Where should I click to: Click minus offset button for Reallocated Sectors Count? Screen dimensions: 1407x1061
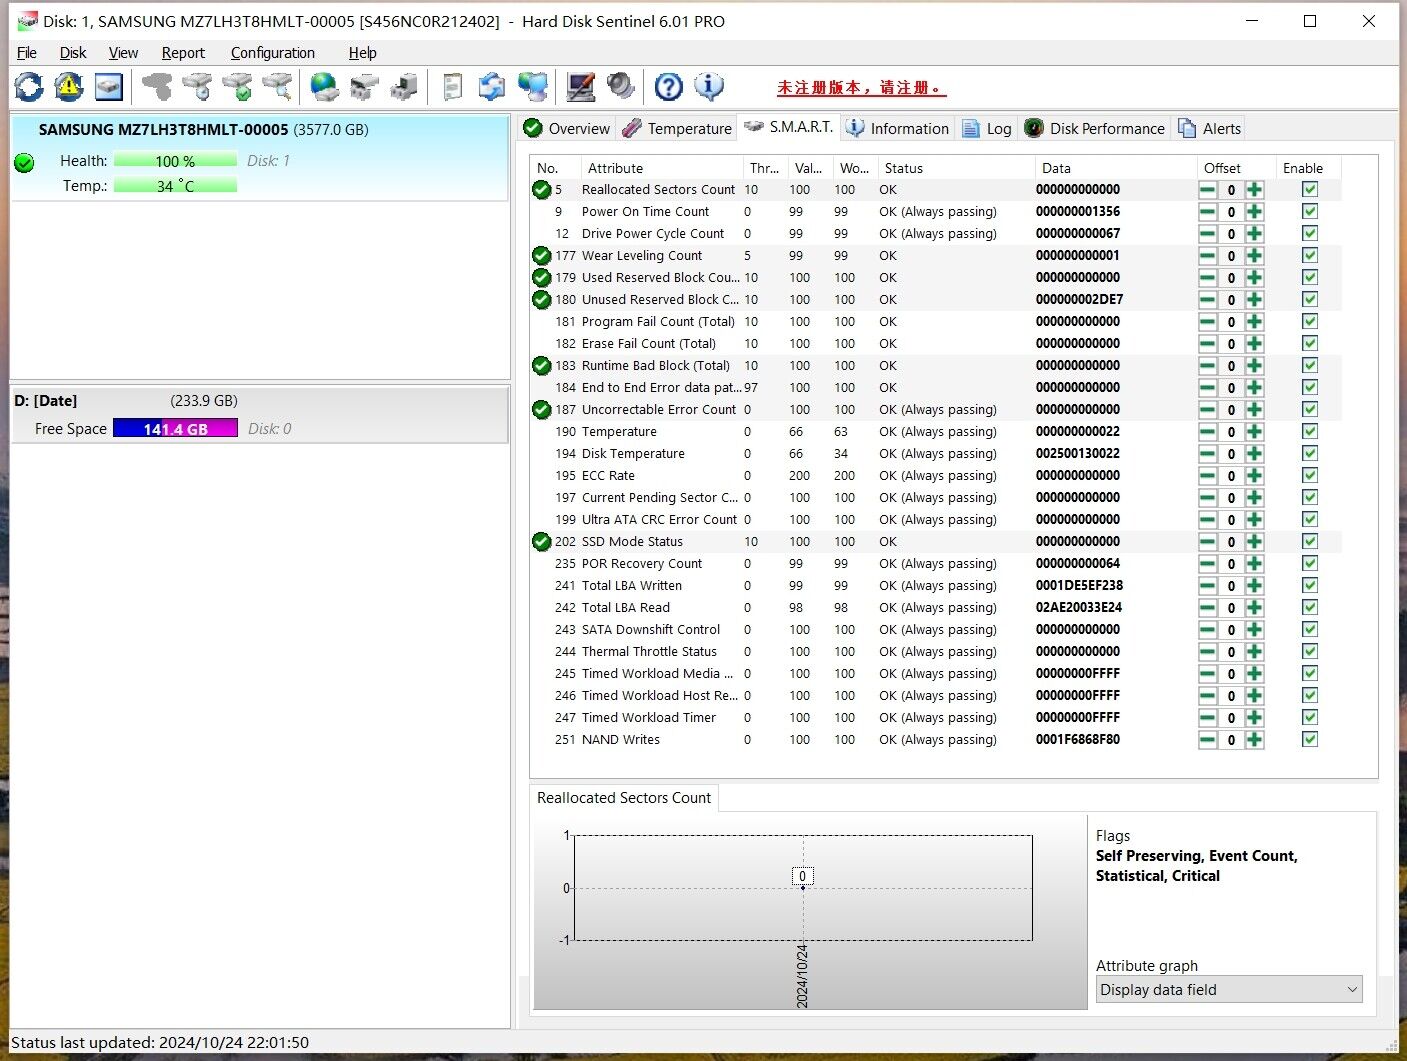click(1208, 189)
